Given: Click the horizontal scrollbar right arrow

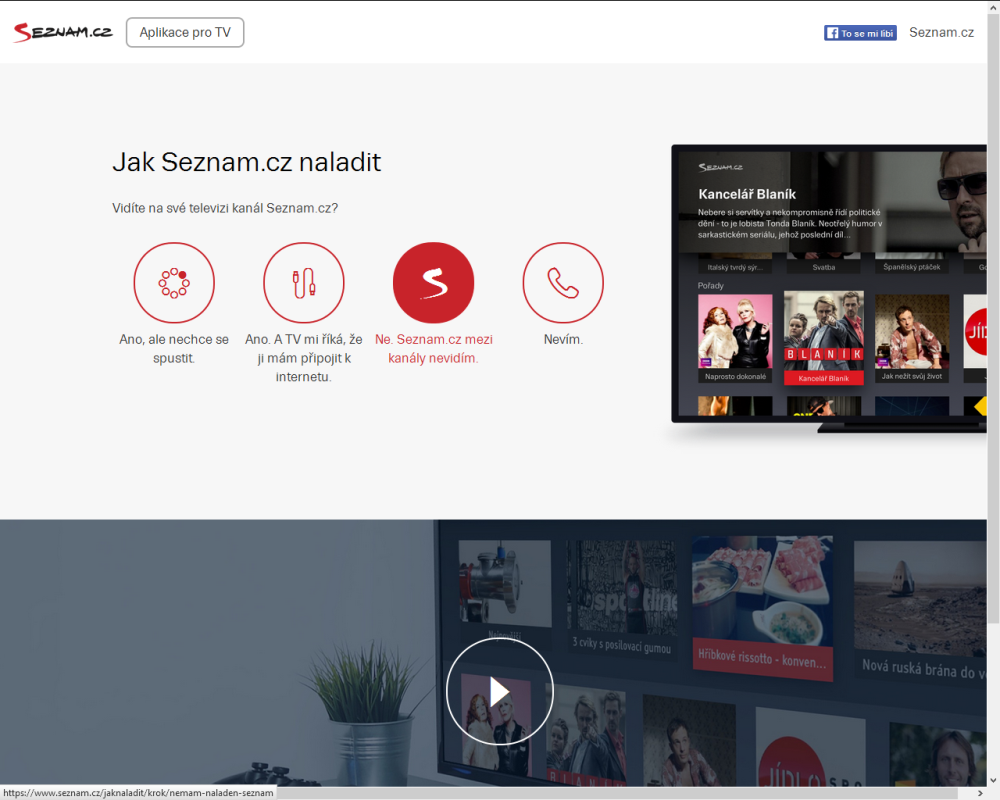Looking at the screenshot, I should pyautogui.click(x=980, y=793).
